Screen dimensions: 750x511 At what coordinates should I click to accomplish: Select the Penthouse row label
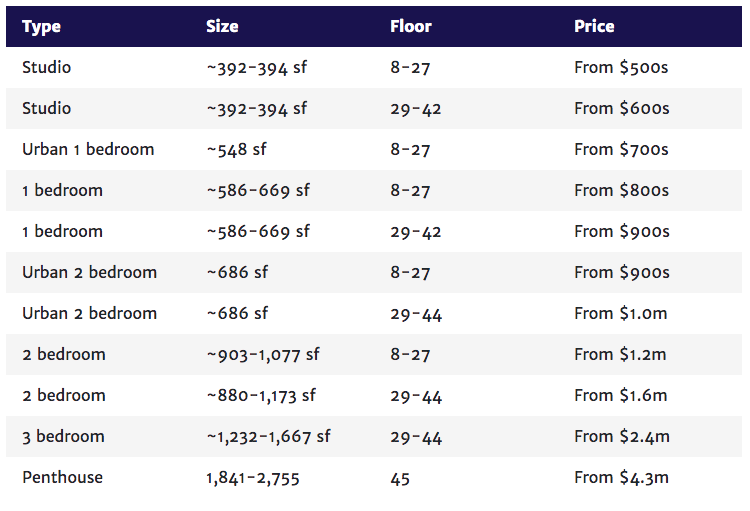click(x=62, y=478)
